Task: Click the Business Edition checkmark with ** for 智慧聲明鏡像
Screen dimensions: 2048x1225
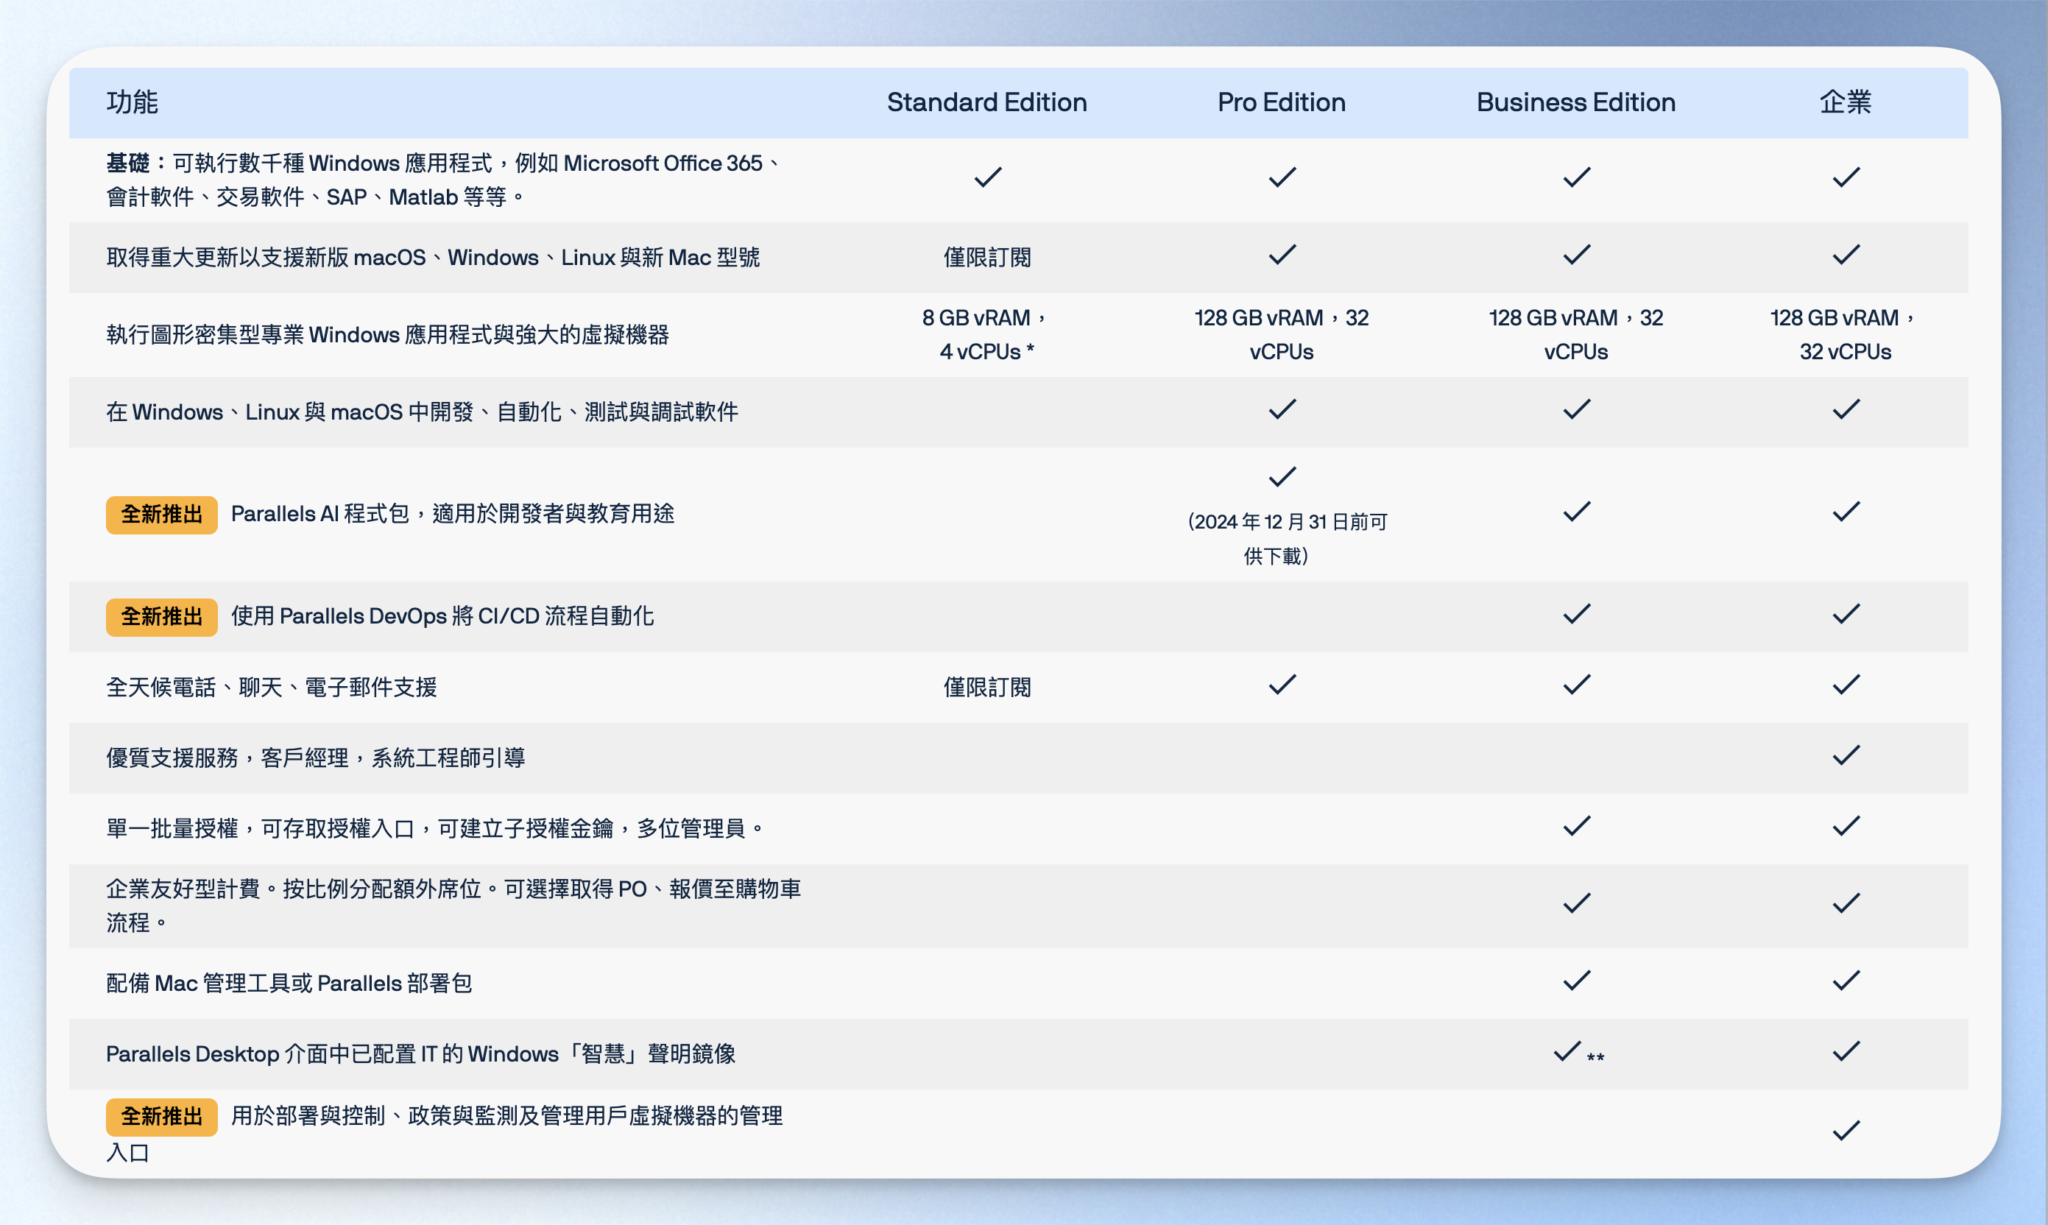Action: (1566, 1052)
